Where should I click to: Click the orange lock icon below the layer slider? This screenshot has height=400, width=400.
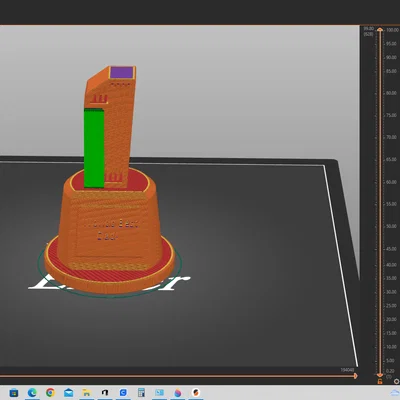pos(380,381)
